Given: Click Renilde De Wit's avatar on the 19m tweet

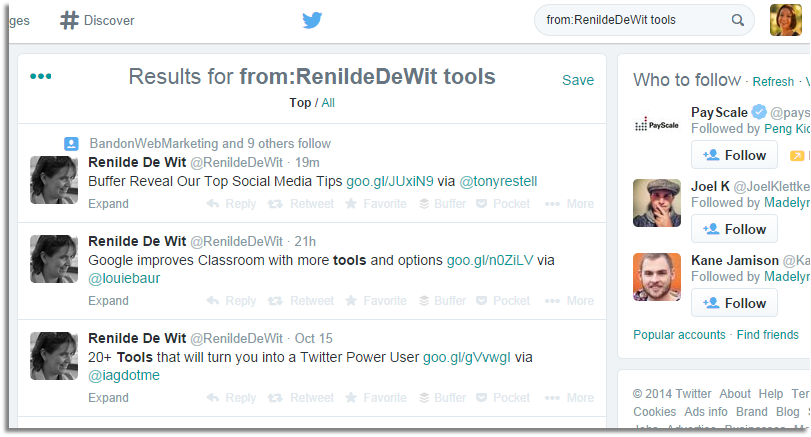Looking at the screenshot, I should [x=54, y=180].
